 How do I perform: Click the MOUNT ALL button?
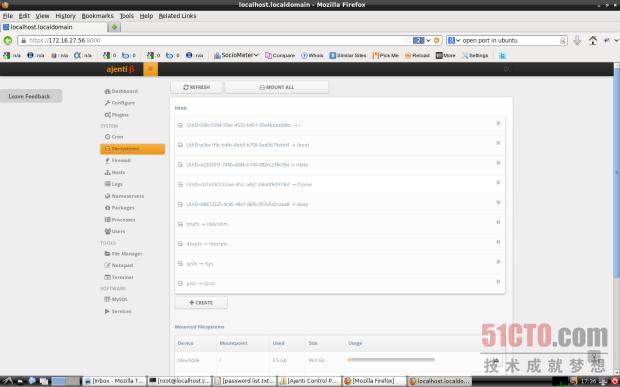276,87
